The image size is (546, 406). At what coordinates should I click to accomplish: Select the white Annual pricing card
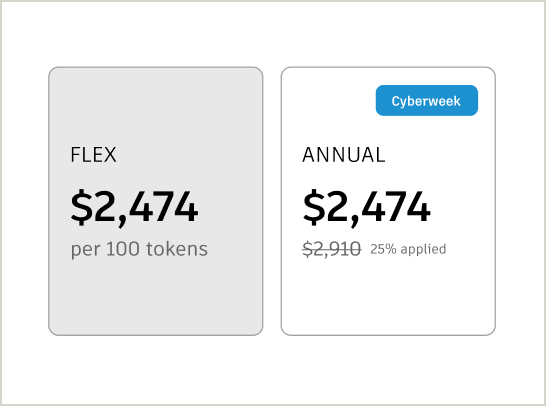(388, 201)
